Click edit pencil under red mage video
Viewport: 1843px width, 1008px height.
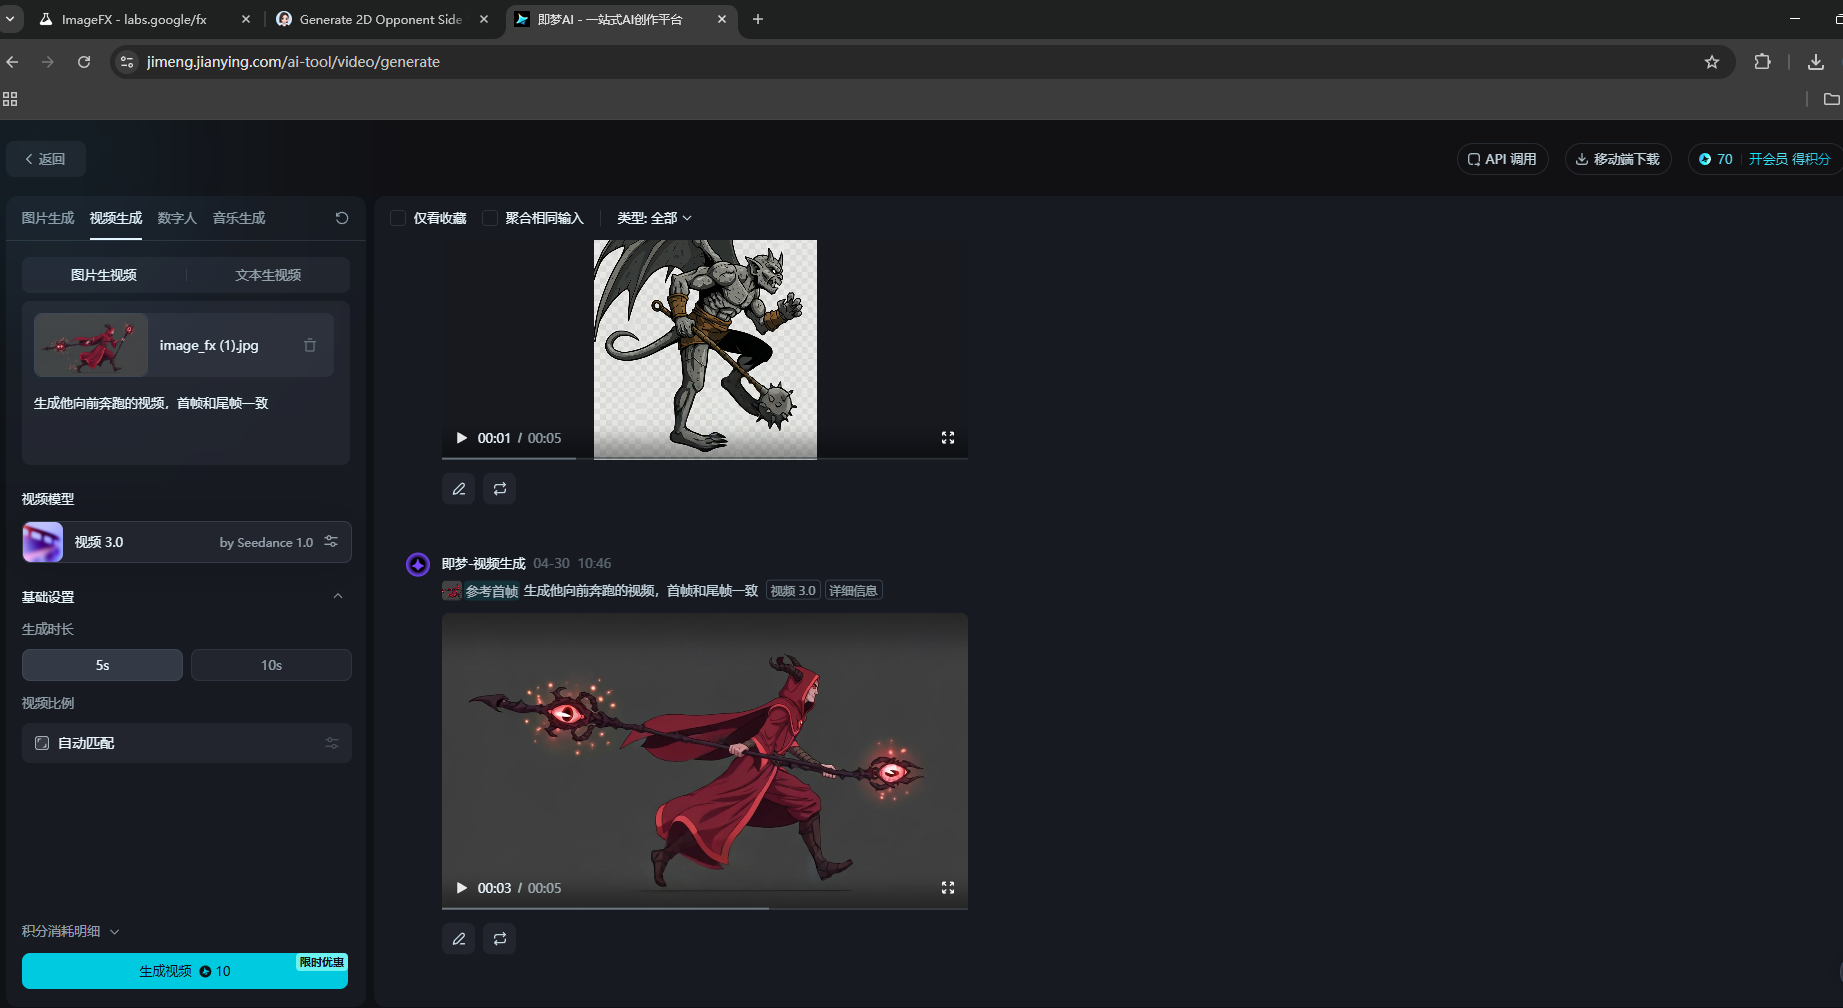458,939
